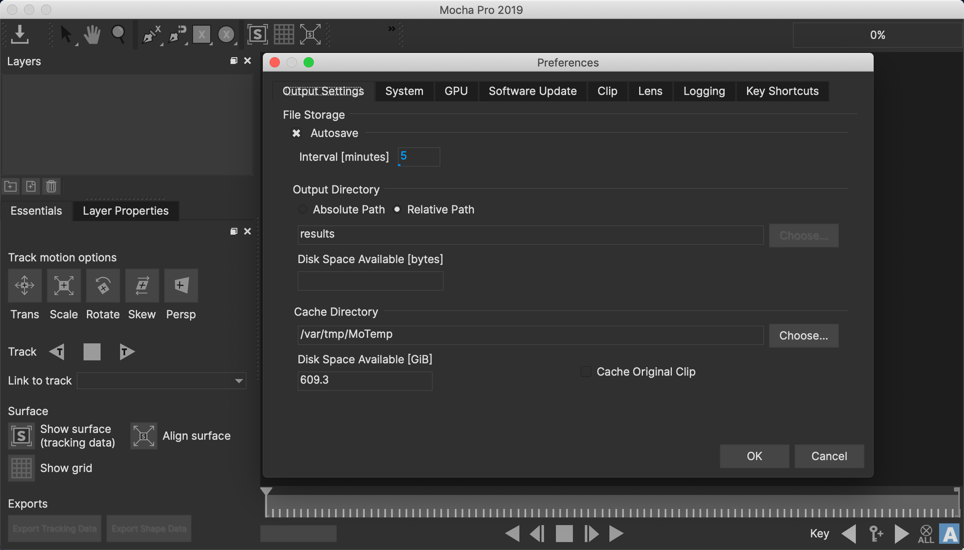Toggle Show surface (tracking data) button
Viewport: 964px width, 550px height.
pyautogui.click(x=22, y=436)
